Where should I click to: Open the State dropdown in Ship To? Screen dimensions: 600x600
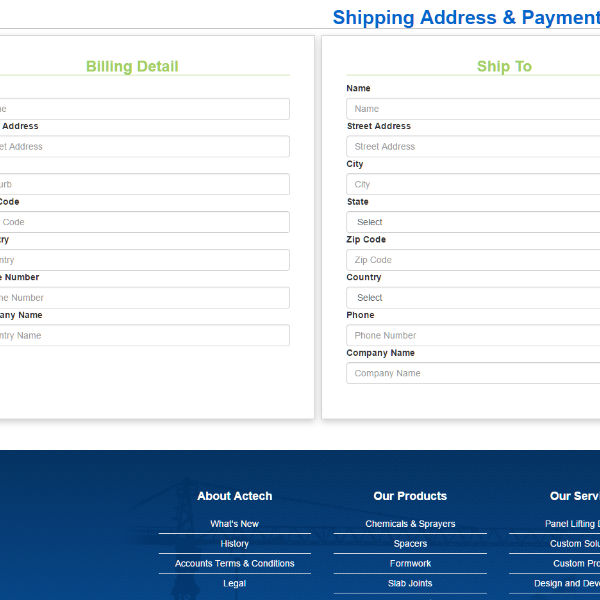coord(472,222)
